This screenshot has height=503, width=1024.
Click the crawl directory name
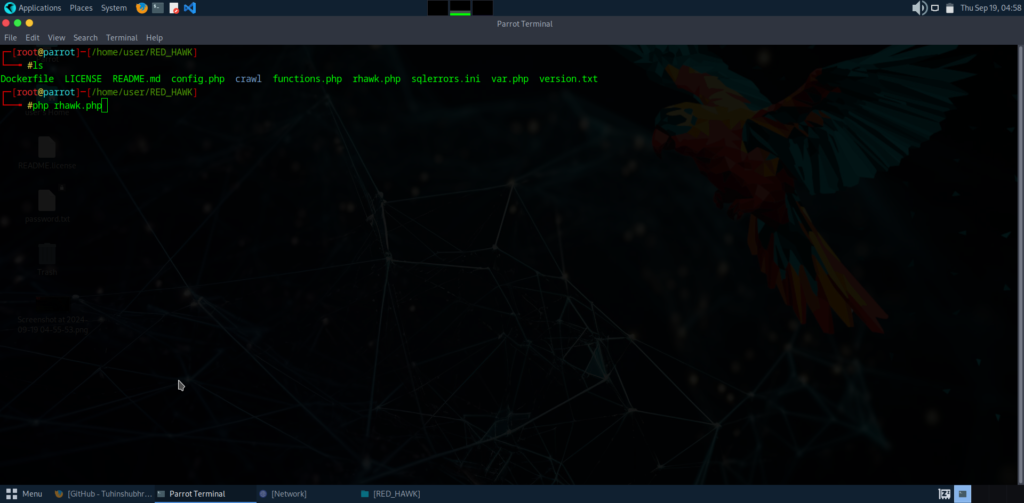249,79
